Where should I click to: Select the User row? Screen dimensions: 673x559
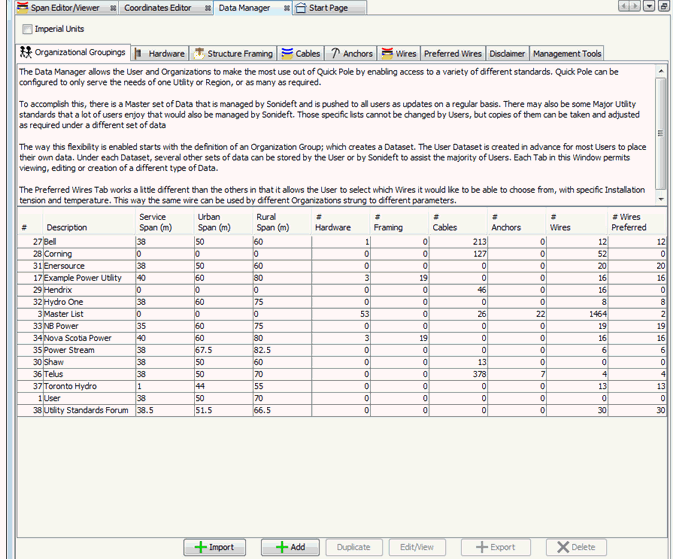(342, 398)
